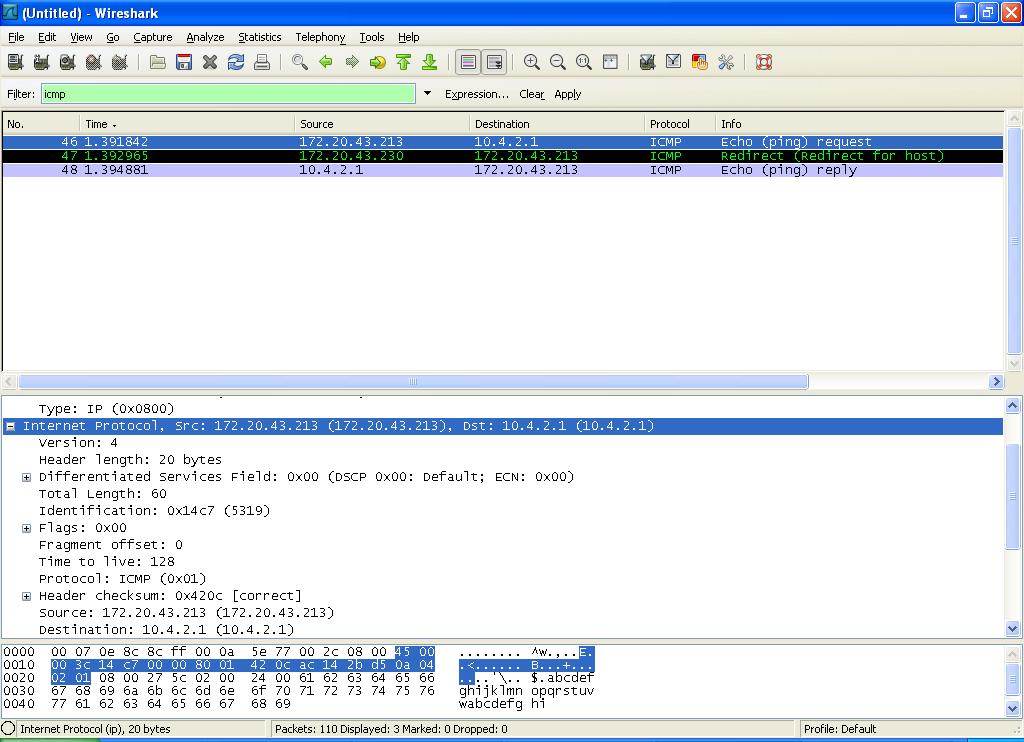Open the capture options icon
Screen dimensions: 1024x742
[x=42, y=62]
